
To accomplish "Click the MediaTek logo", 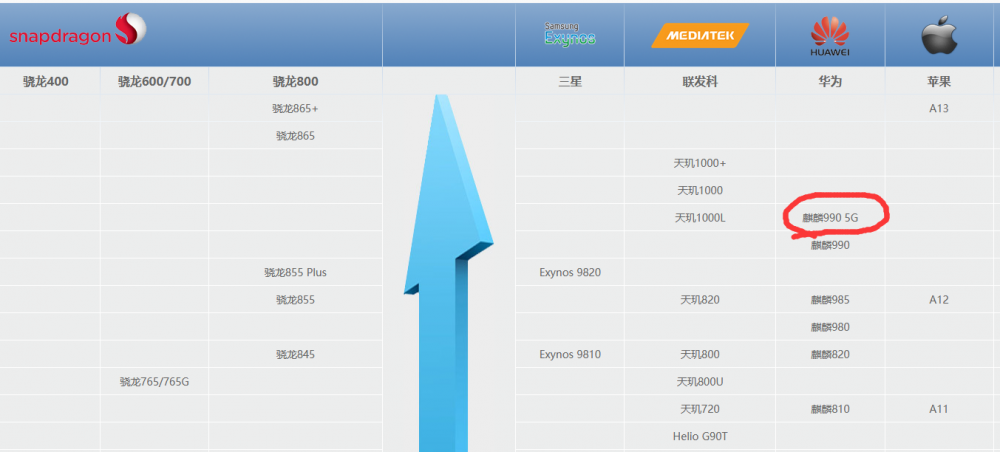I will pos(699,36).
